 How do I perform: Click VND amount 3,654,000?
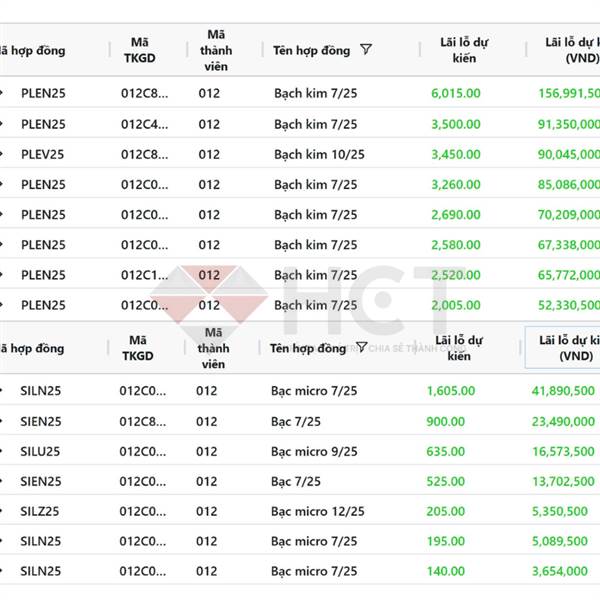(560, 571)
